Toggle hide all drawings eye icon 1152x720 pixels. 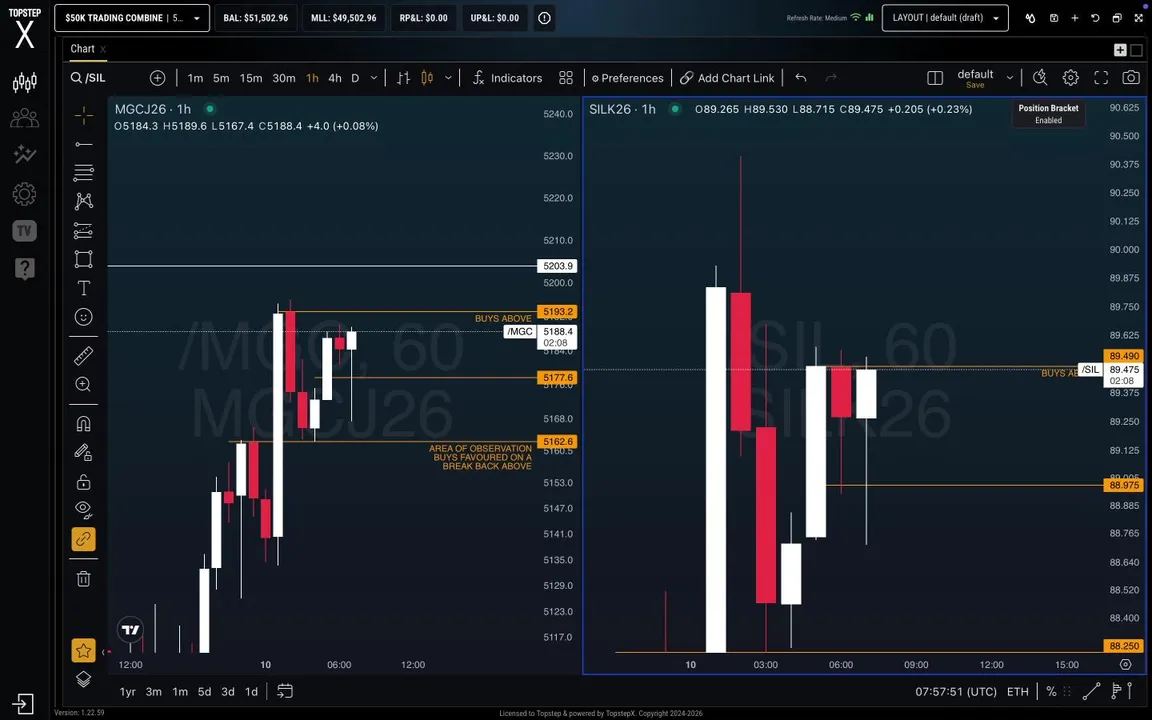pos(84,509)
